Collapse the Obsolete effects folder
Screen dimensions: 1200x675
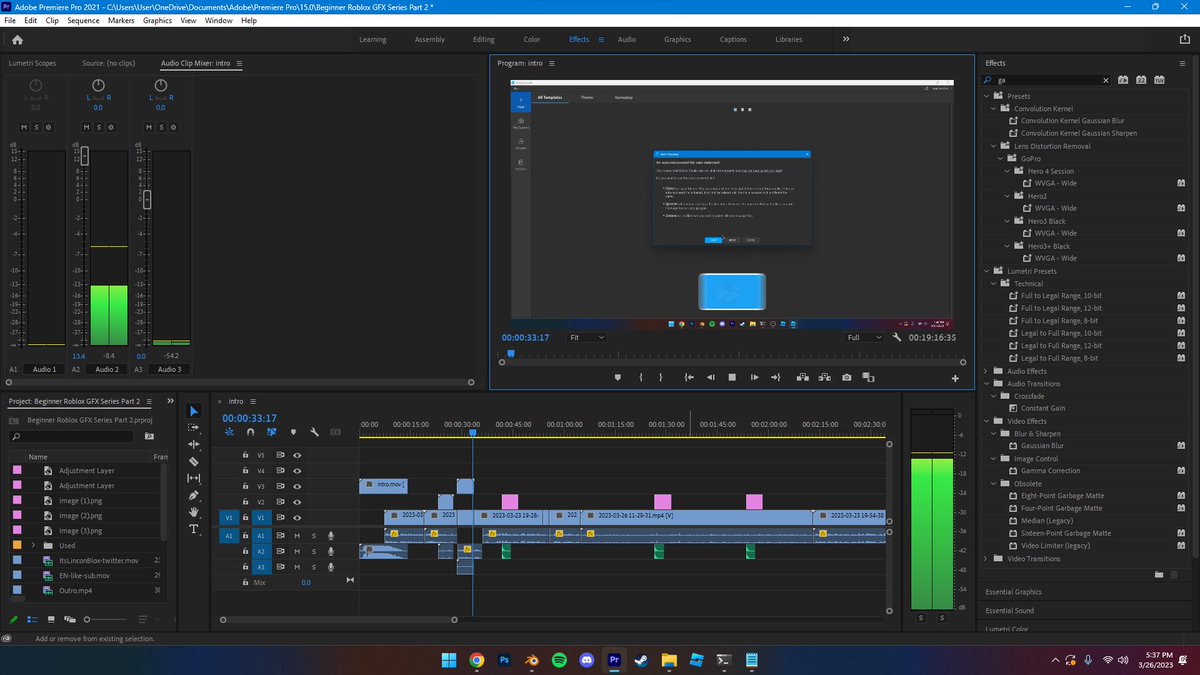pos(993,483)
